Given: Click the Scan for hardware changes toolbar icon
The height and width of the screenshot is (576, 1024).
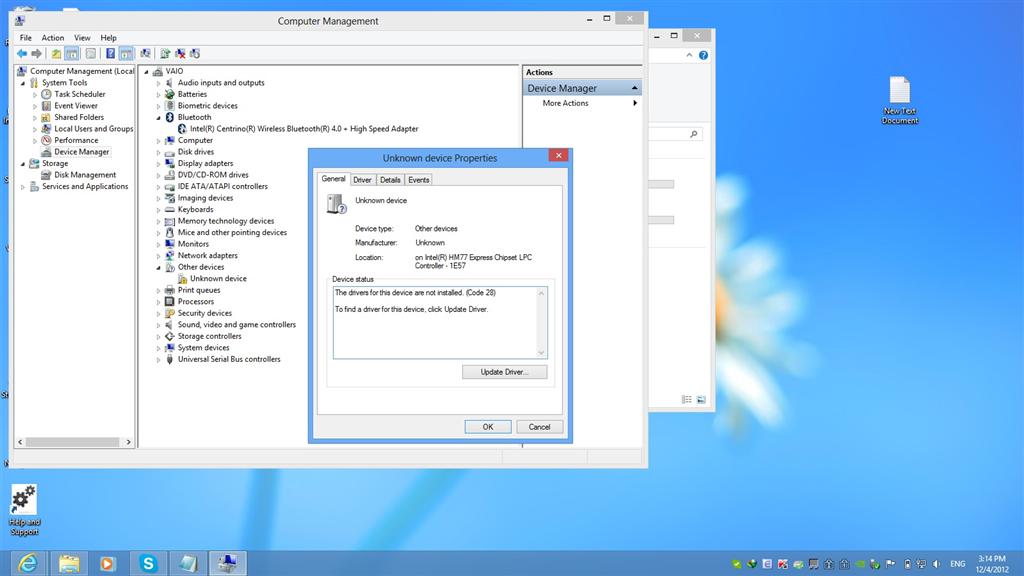Looking at the screenshot, I should (x=145, y=54).
